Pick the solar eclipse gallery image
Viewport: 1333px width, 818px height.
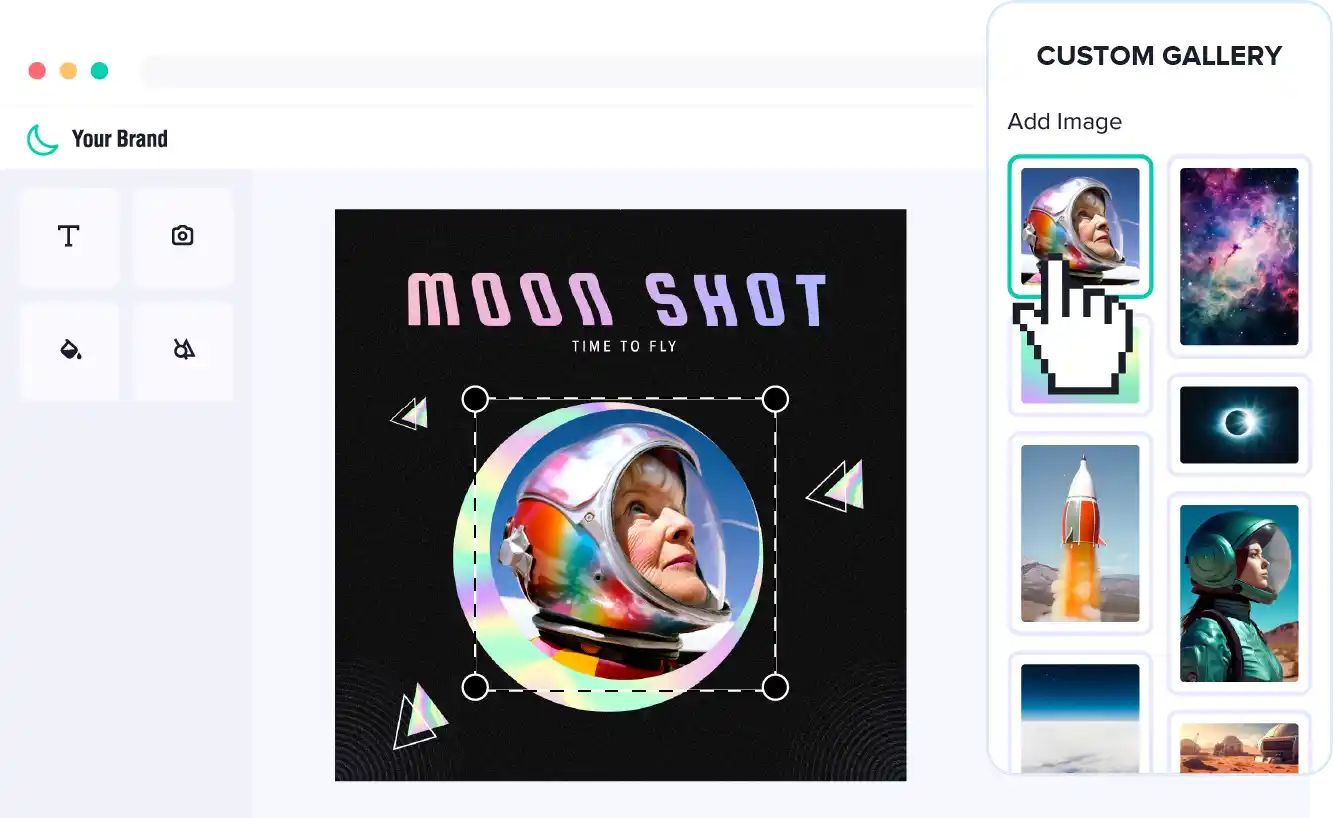coord(1239,425)
